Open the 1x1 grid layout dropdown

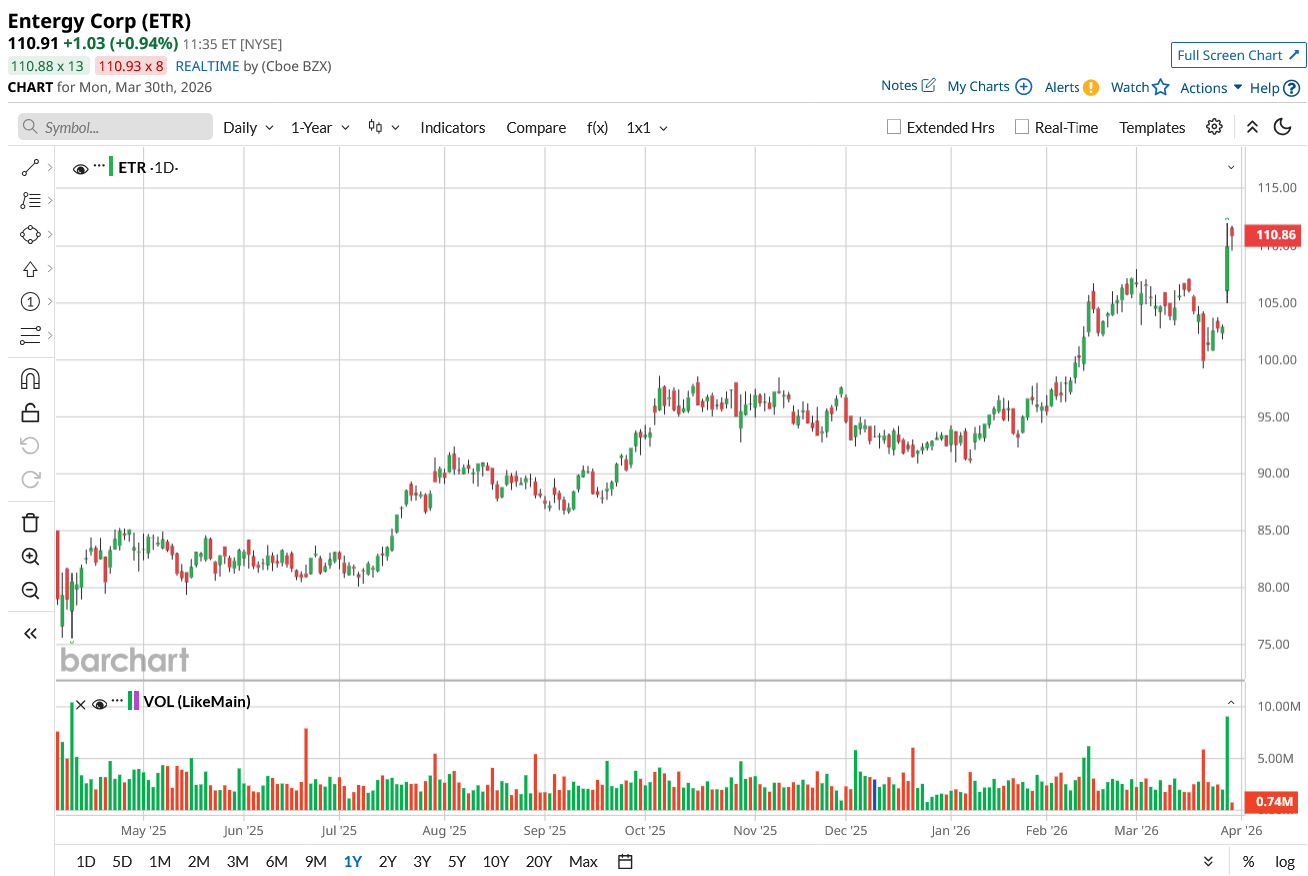[x=647, y=127]
